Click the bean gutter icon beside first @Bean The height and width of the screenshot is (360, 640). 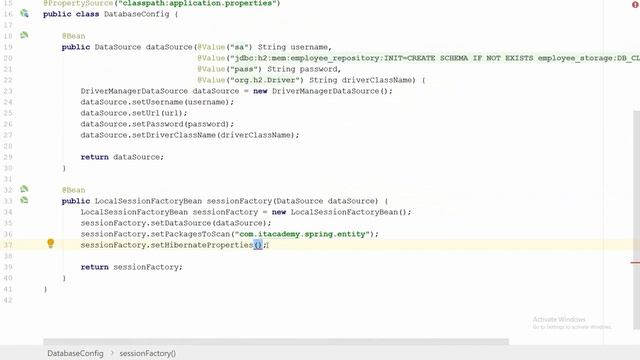[x=24, y=36]
